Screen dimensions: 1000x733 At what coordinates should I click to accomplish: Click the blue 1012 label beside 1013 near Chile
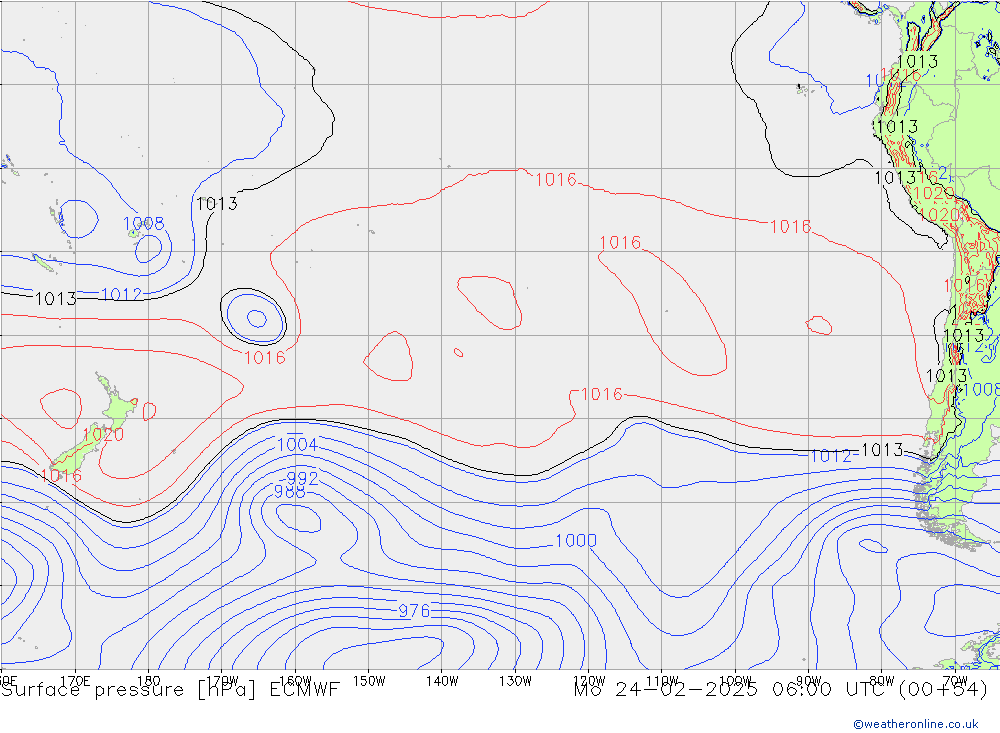pos(831,456)
